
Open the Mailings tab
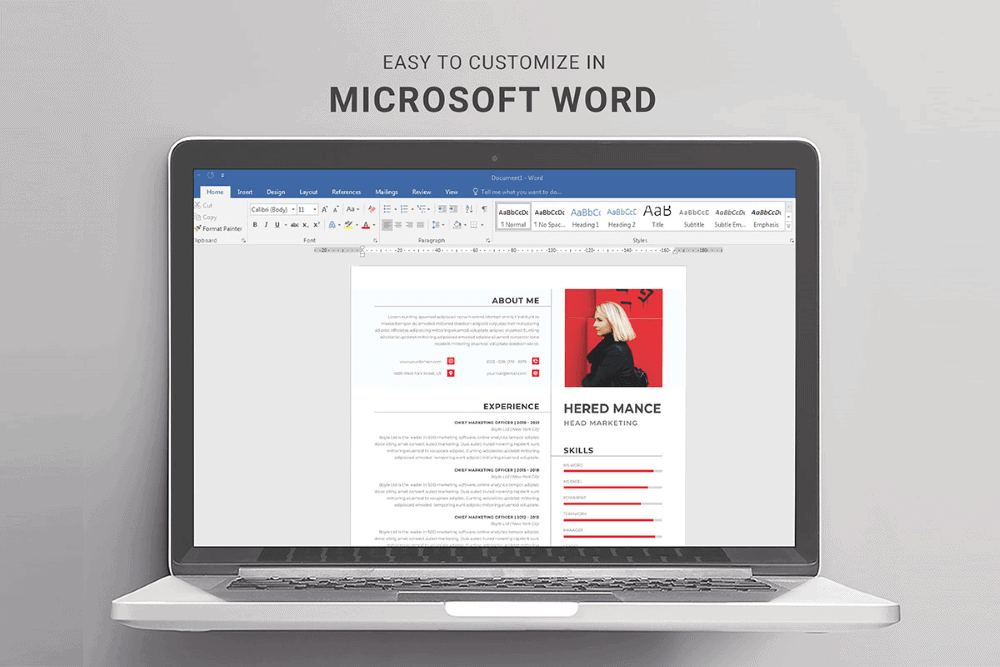(x=386, y=192)
